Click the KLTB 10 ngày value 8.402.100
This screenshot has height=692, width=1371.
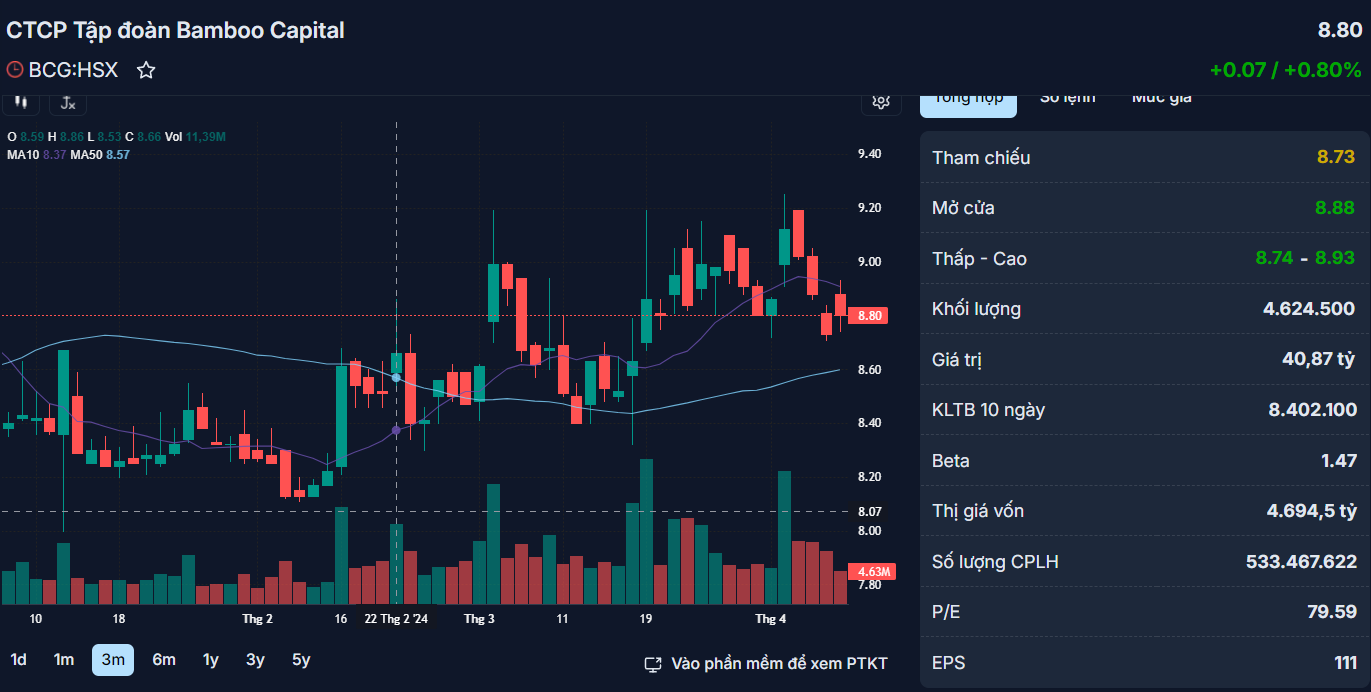pos(1312,410)
